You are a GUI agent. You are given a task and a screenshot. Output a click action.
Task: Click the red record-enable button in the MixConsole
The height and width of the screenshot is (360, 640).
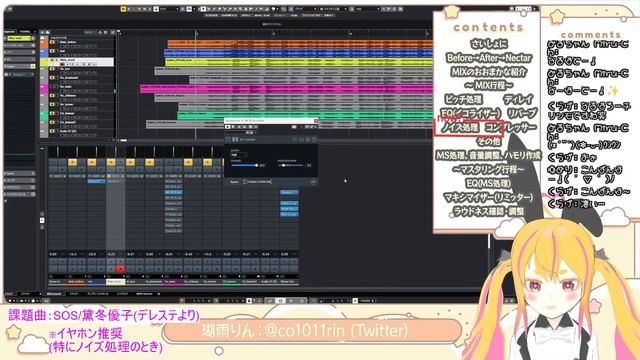pos(120,268)
